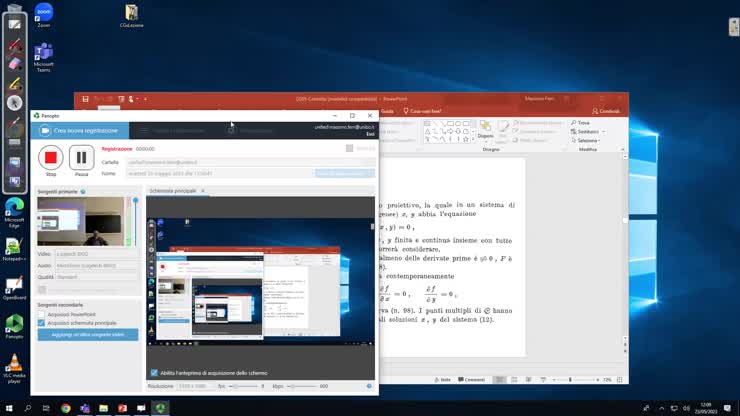Open the Qualità dropdown
Screen dimensions: 740x416
click(x=95, y=277)
